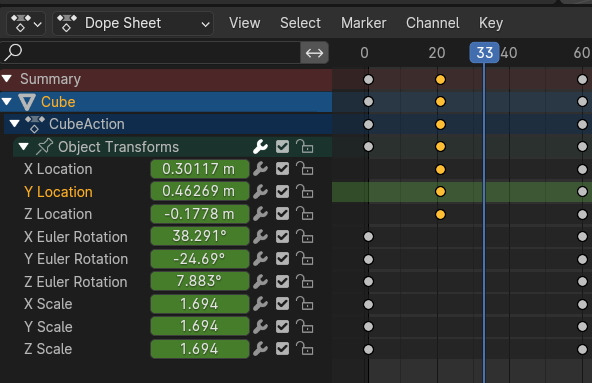Viewport: 592px width, 383px height.
Task: Lock the Y Location channel
Action: coord(304,192)
